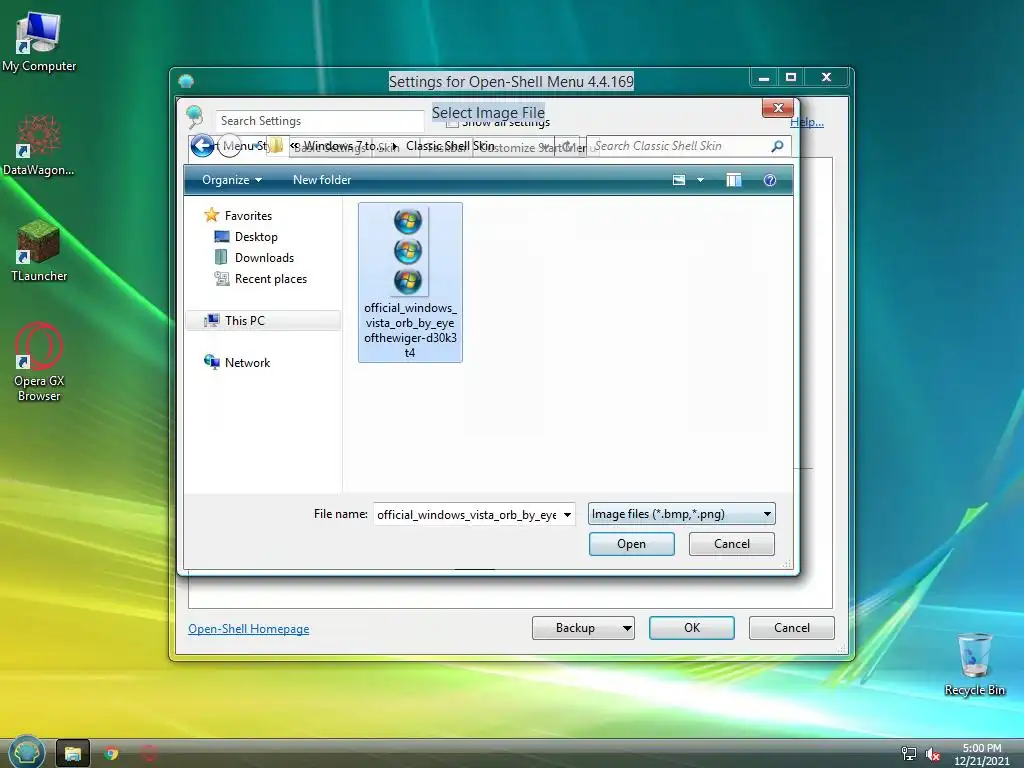The width and height of the screenshot is (1024, 768).
Task: Open file dialog help question mark icon
Action: (x=770, y=180)
